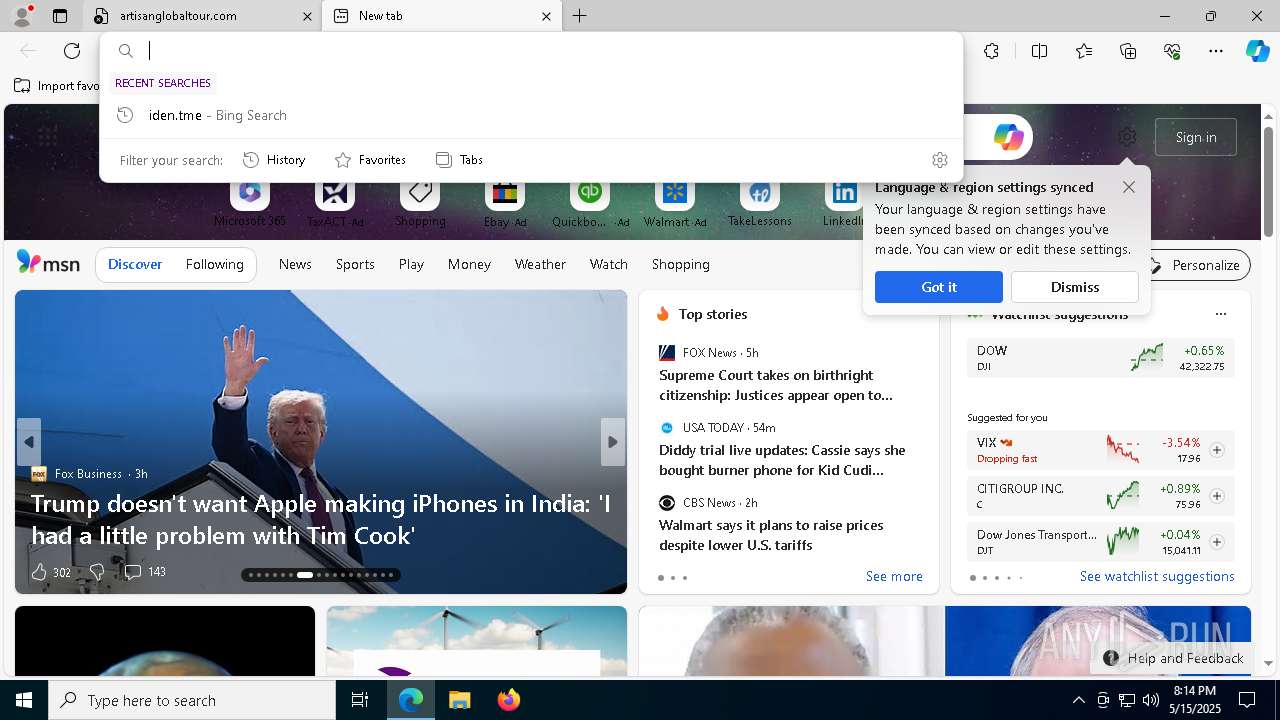The height and width of the screenshot is (720, 1280).
Task: Launch Firefox from the taskbar
Action: point(508,700)
